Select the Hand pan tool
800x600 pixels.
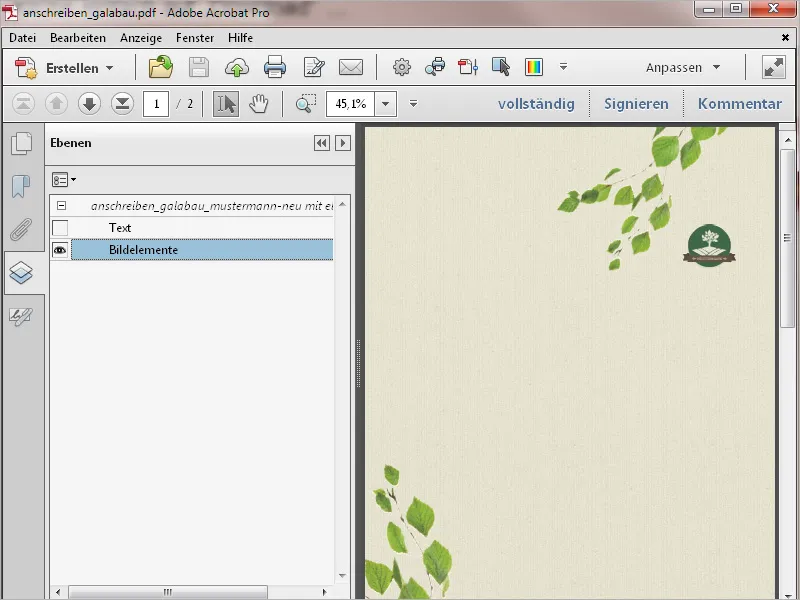259,104
